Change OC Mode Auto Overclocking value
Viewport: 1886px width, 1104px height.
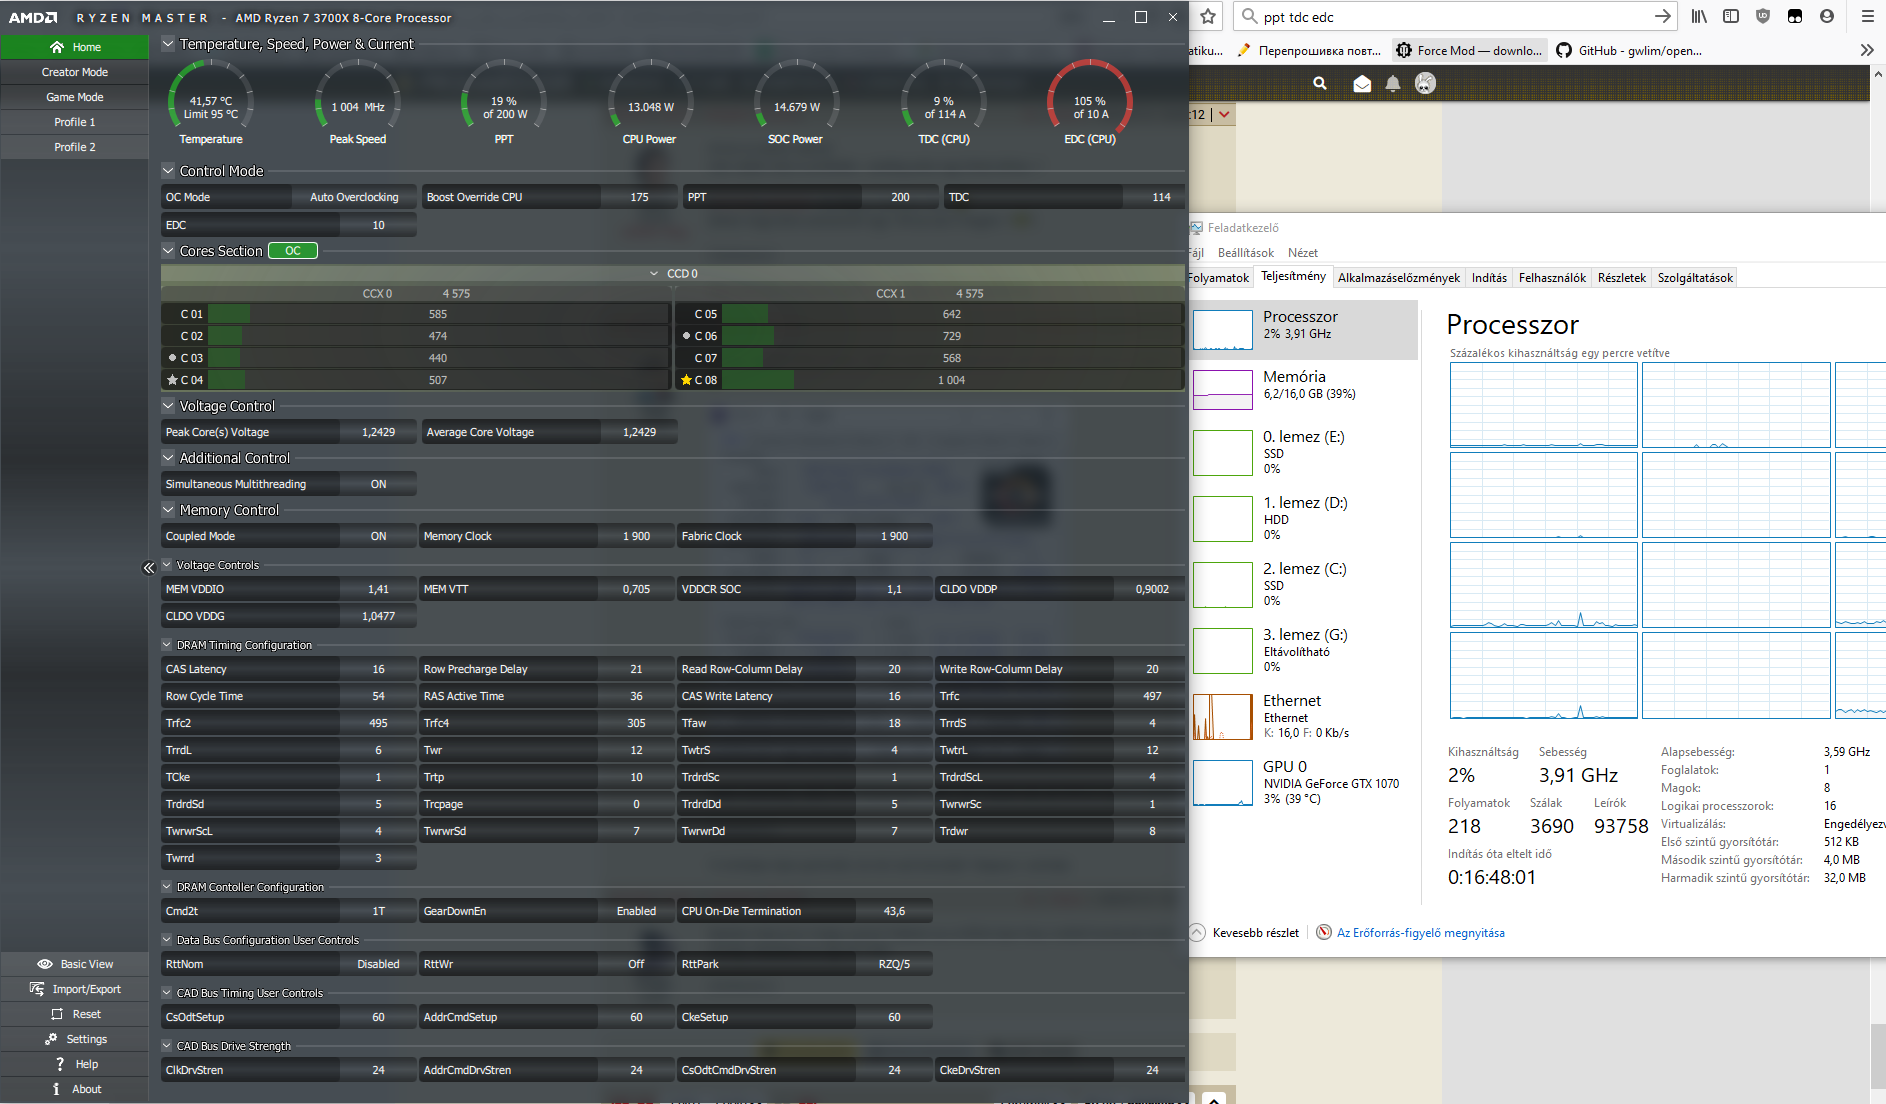point(354,197)
